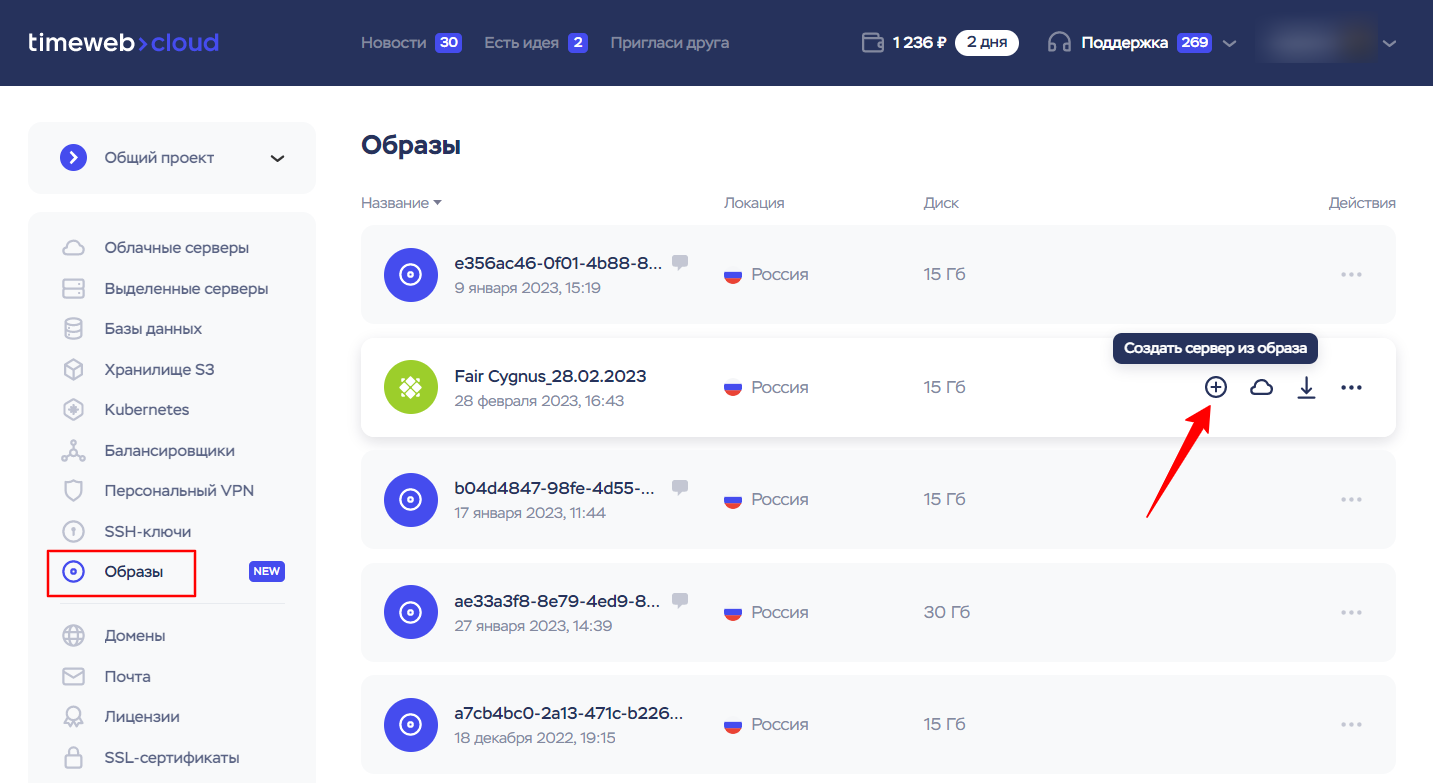Click the headphones support icon
The width and height of the screenshot is (1433, 783).
pyautogui.click(x=1059, y=43)
